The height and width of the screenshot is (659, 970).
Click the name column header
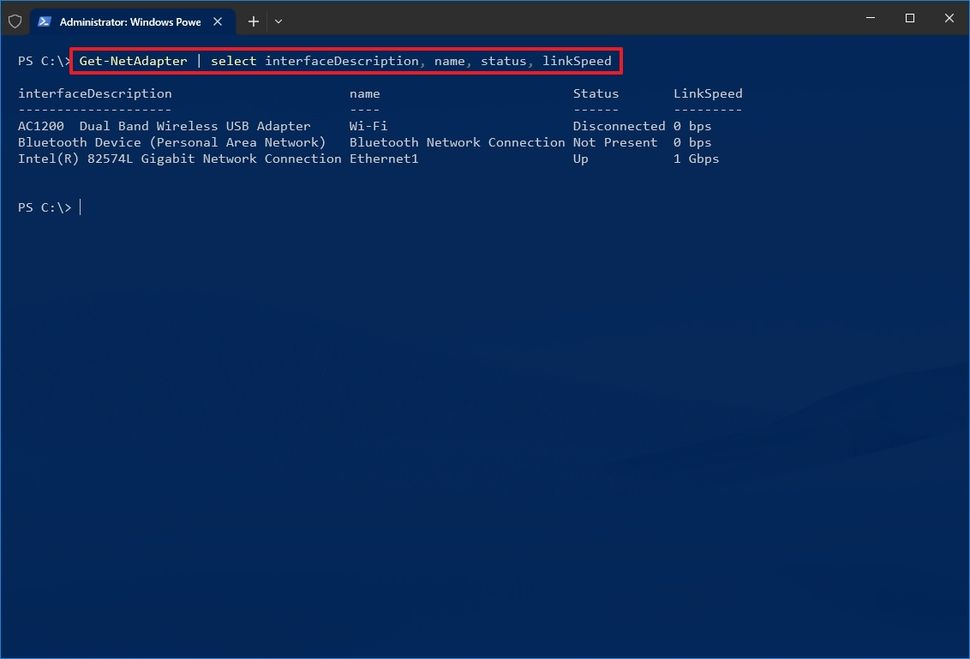coord(364,93)
